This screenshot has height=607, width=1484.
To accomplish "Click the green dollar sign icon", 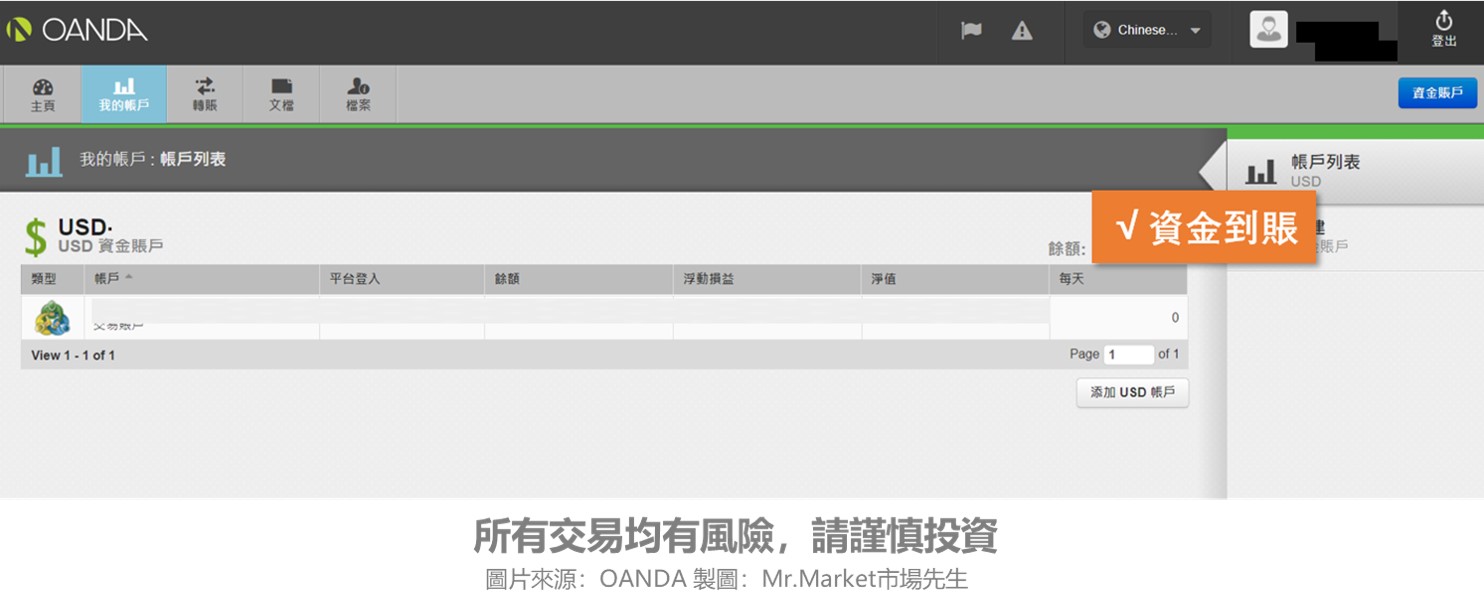I will tap(36, 237).
